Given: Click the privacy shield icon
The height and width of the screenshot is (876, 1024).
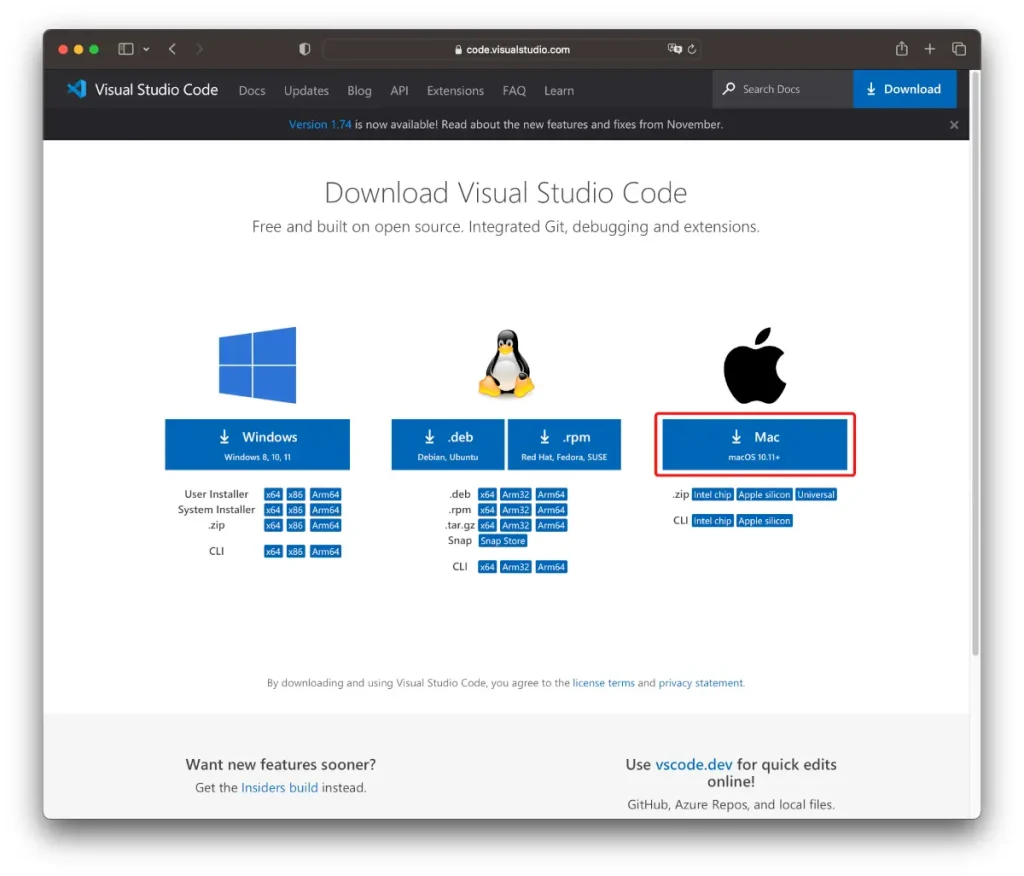Looking at the screenshot, I should (305, 49).
